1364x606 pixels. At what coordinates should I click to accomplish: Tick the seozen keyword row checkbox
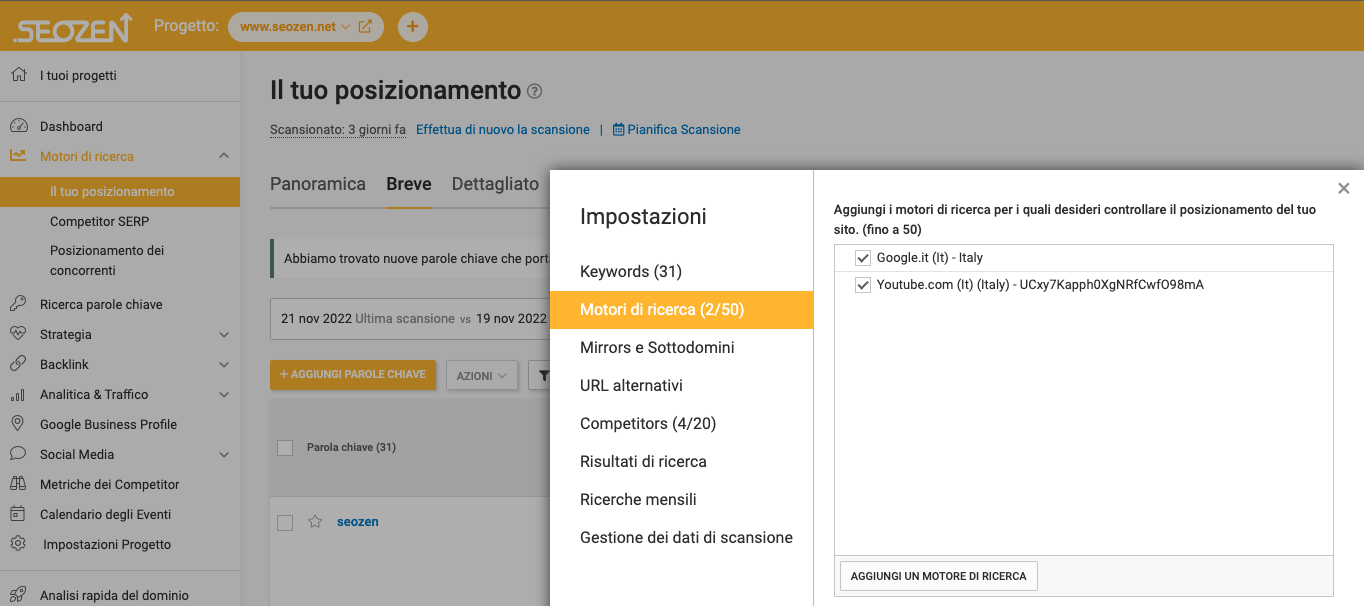285,522
